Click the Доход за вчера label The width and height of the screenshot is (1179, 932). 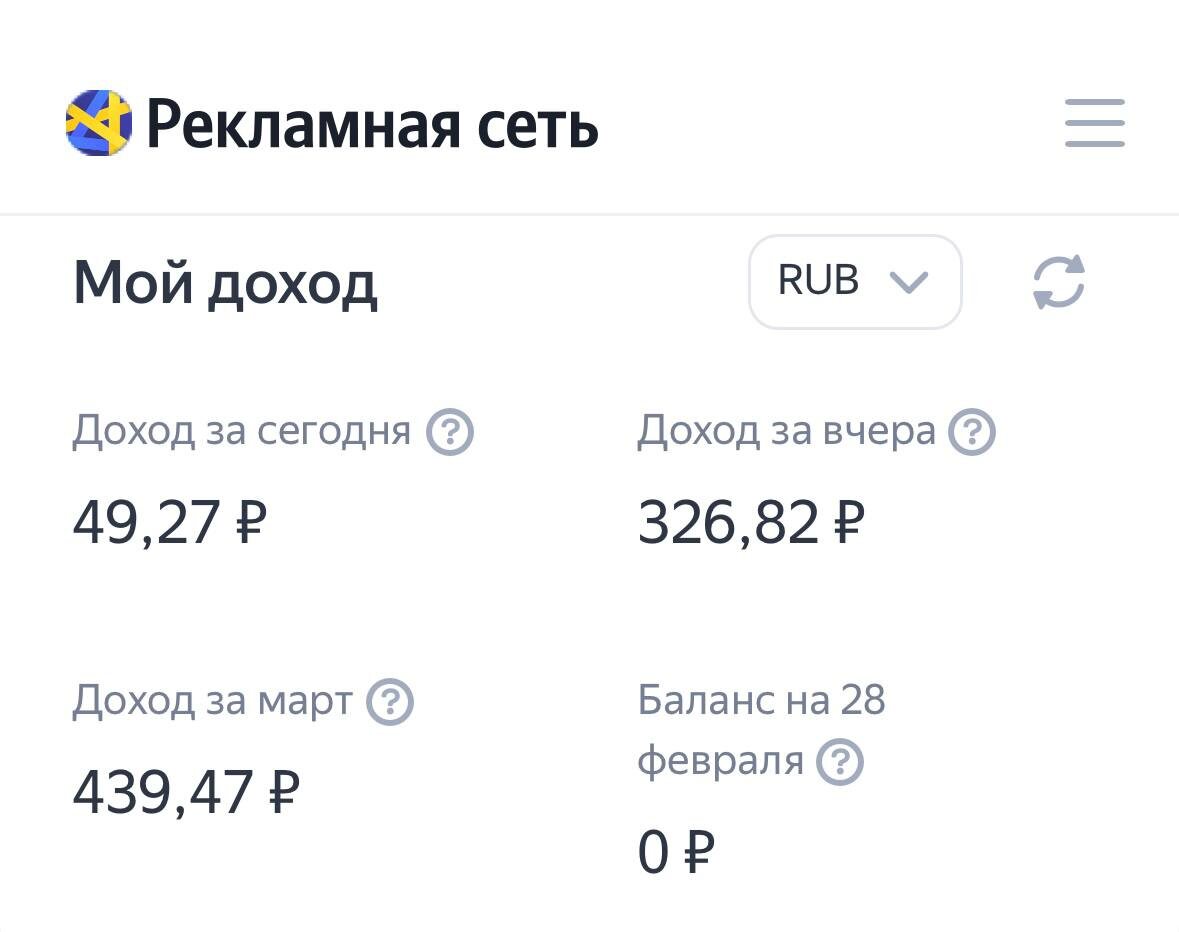tap(786, 432)
